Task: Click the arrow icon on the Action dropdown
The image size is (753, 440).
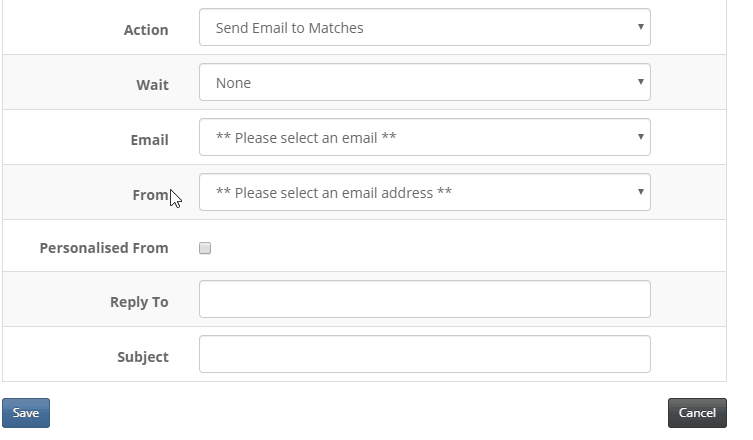Action: (x=641, y=27)
